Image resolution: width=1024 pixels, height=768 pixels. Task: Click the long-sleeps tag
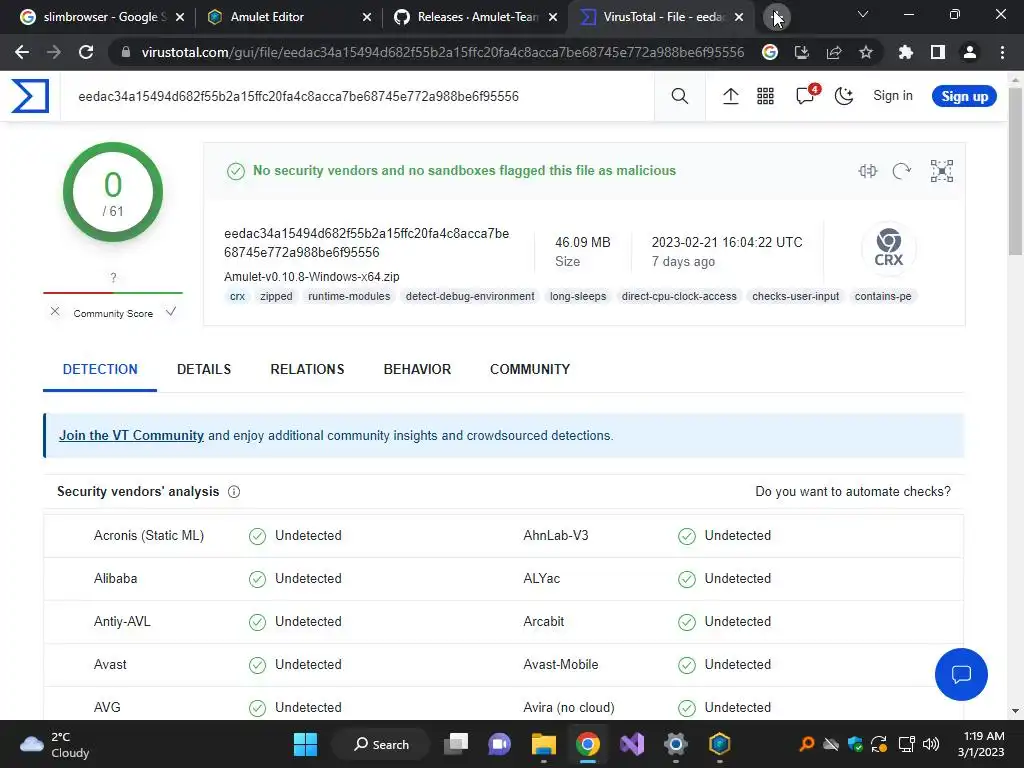577,296
